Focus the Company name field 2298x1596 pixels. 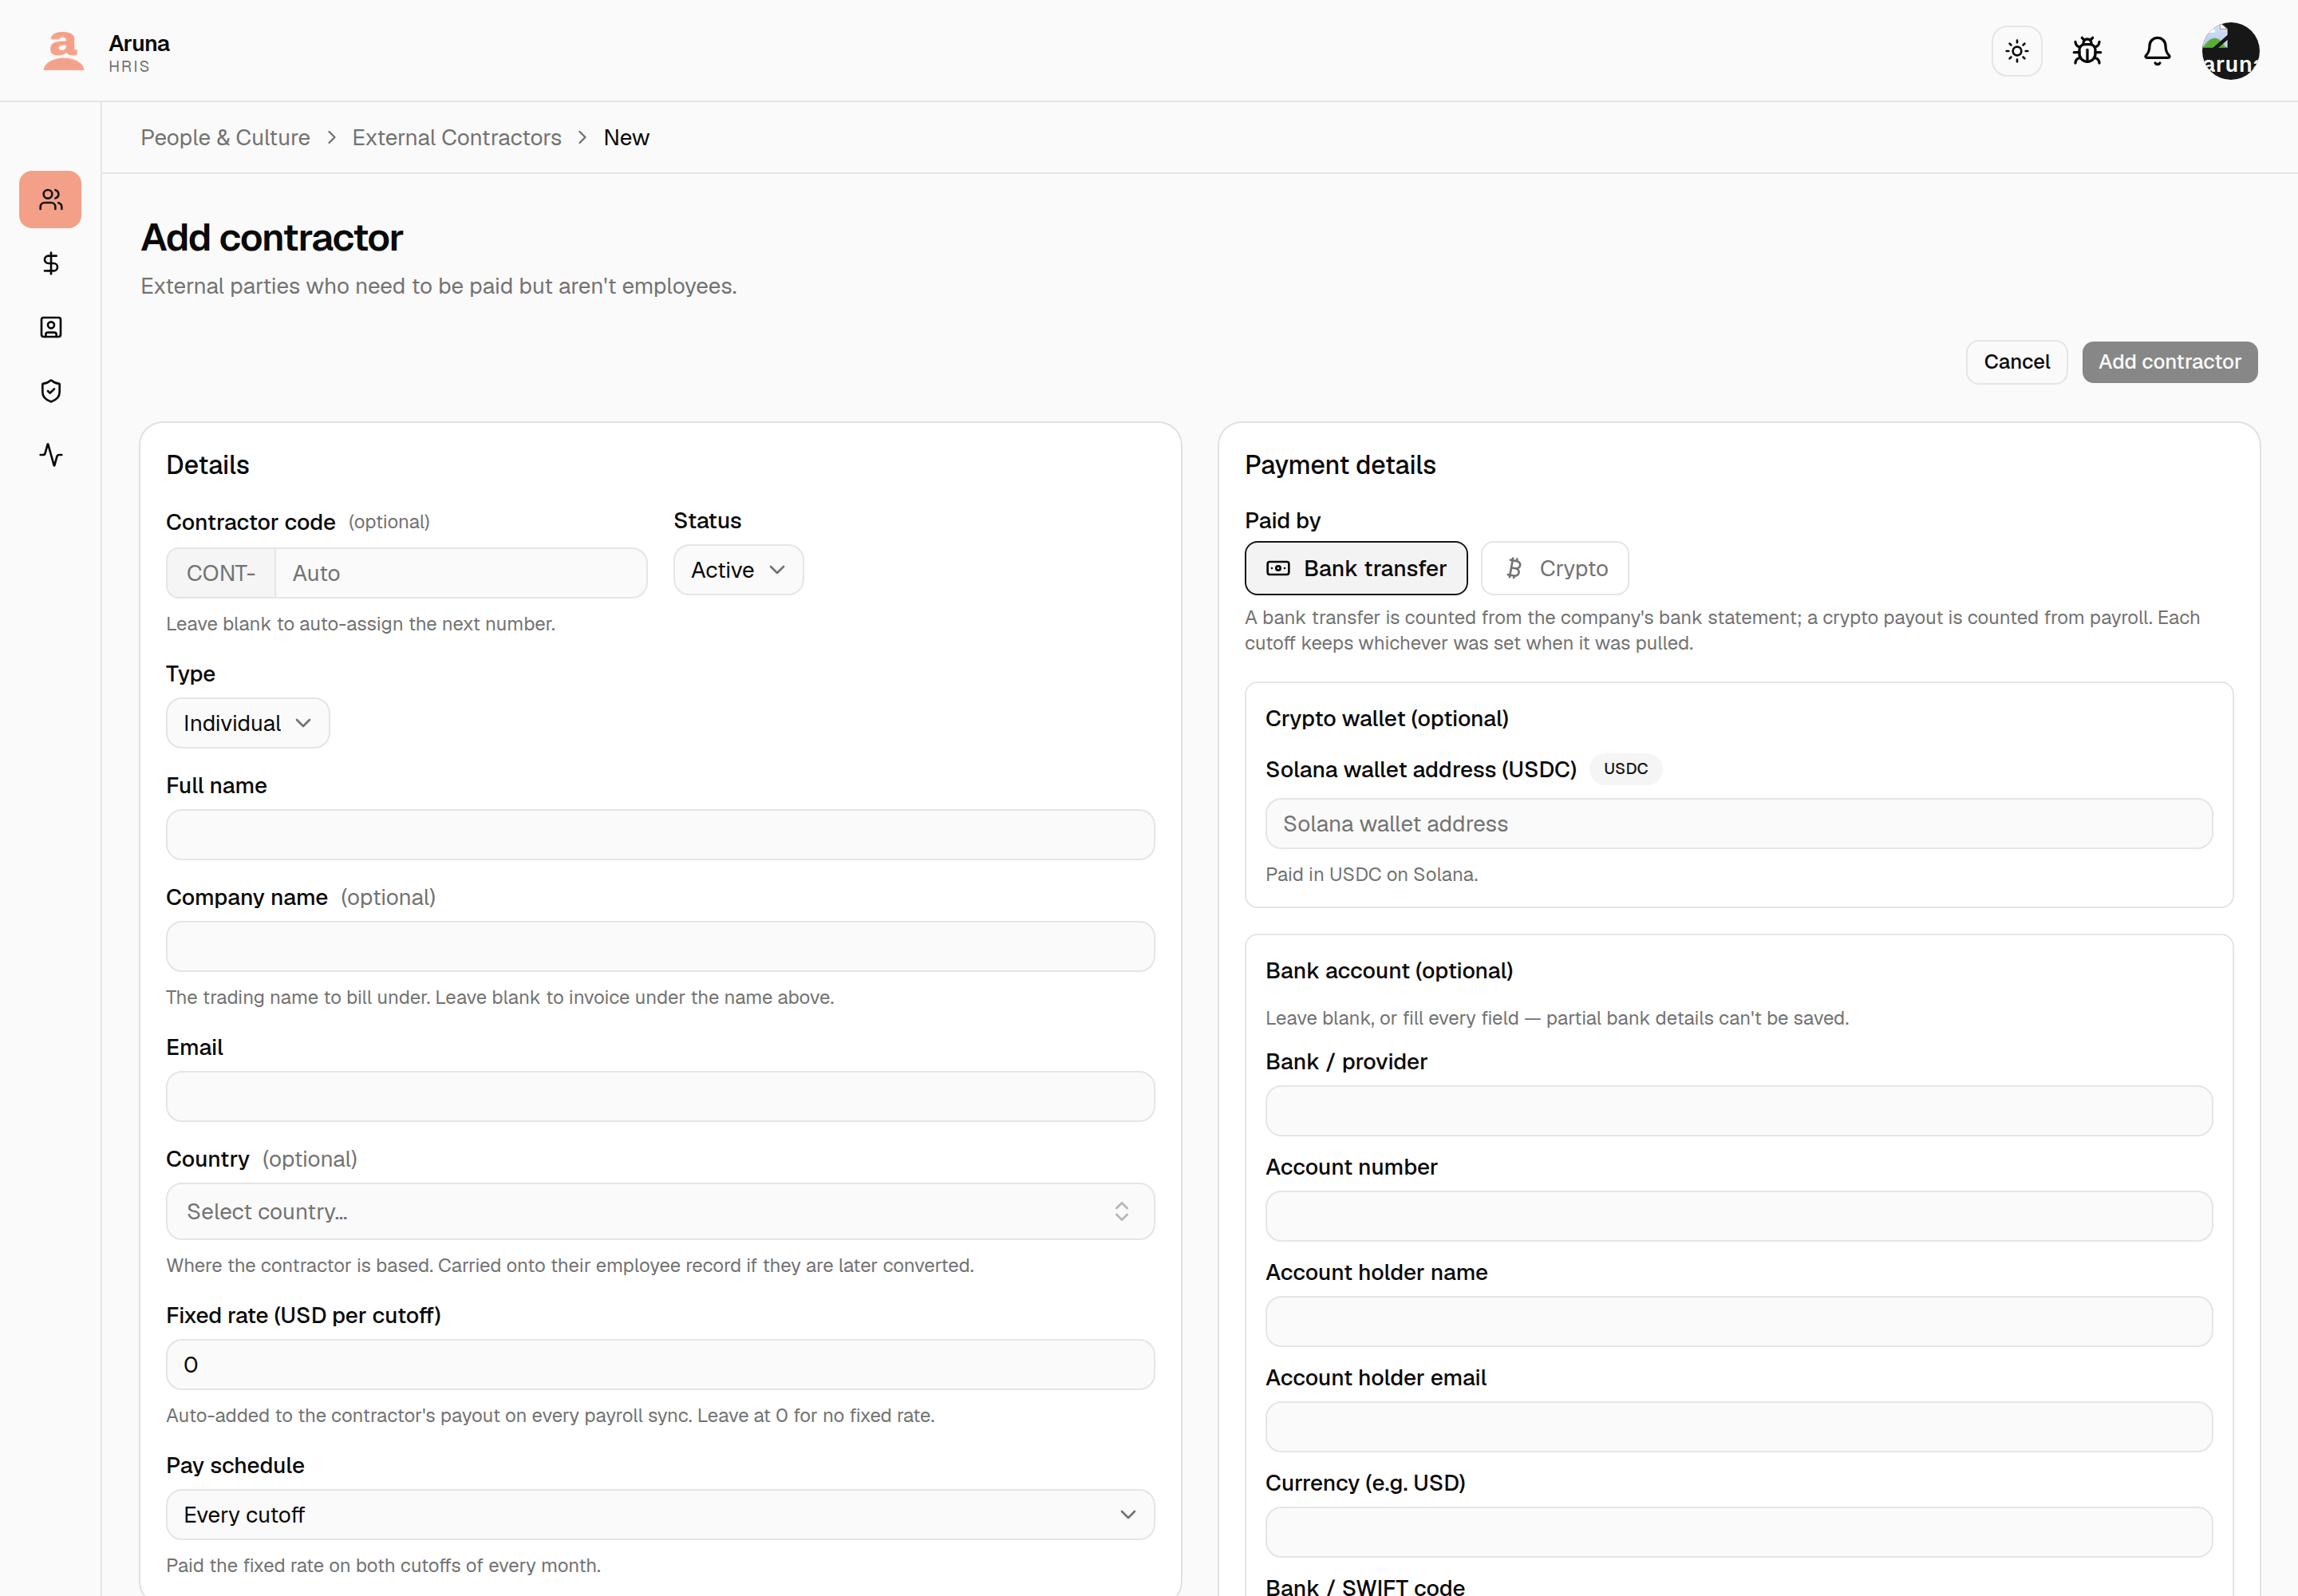(x=660, y=947)
